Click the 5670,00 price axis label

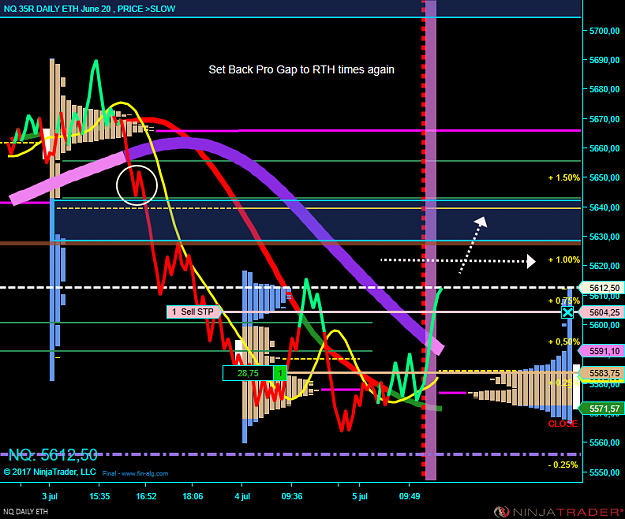(604, 119)
